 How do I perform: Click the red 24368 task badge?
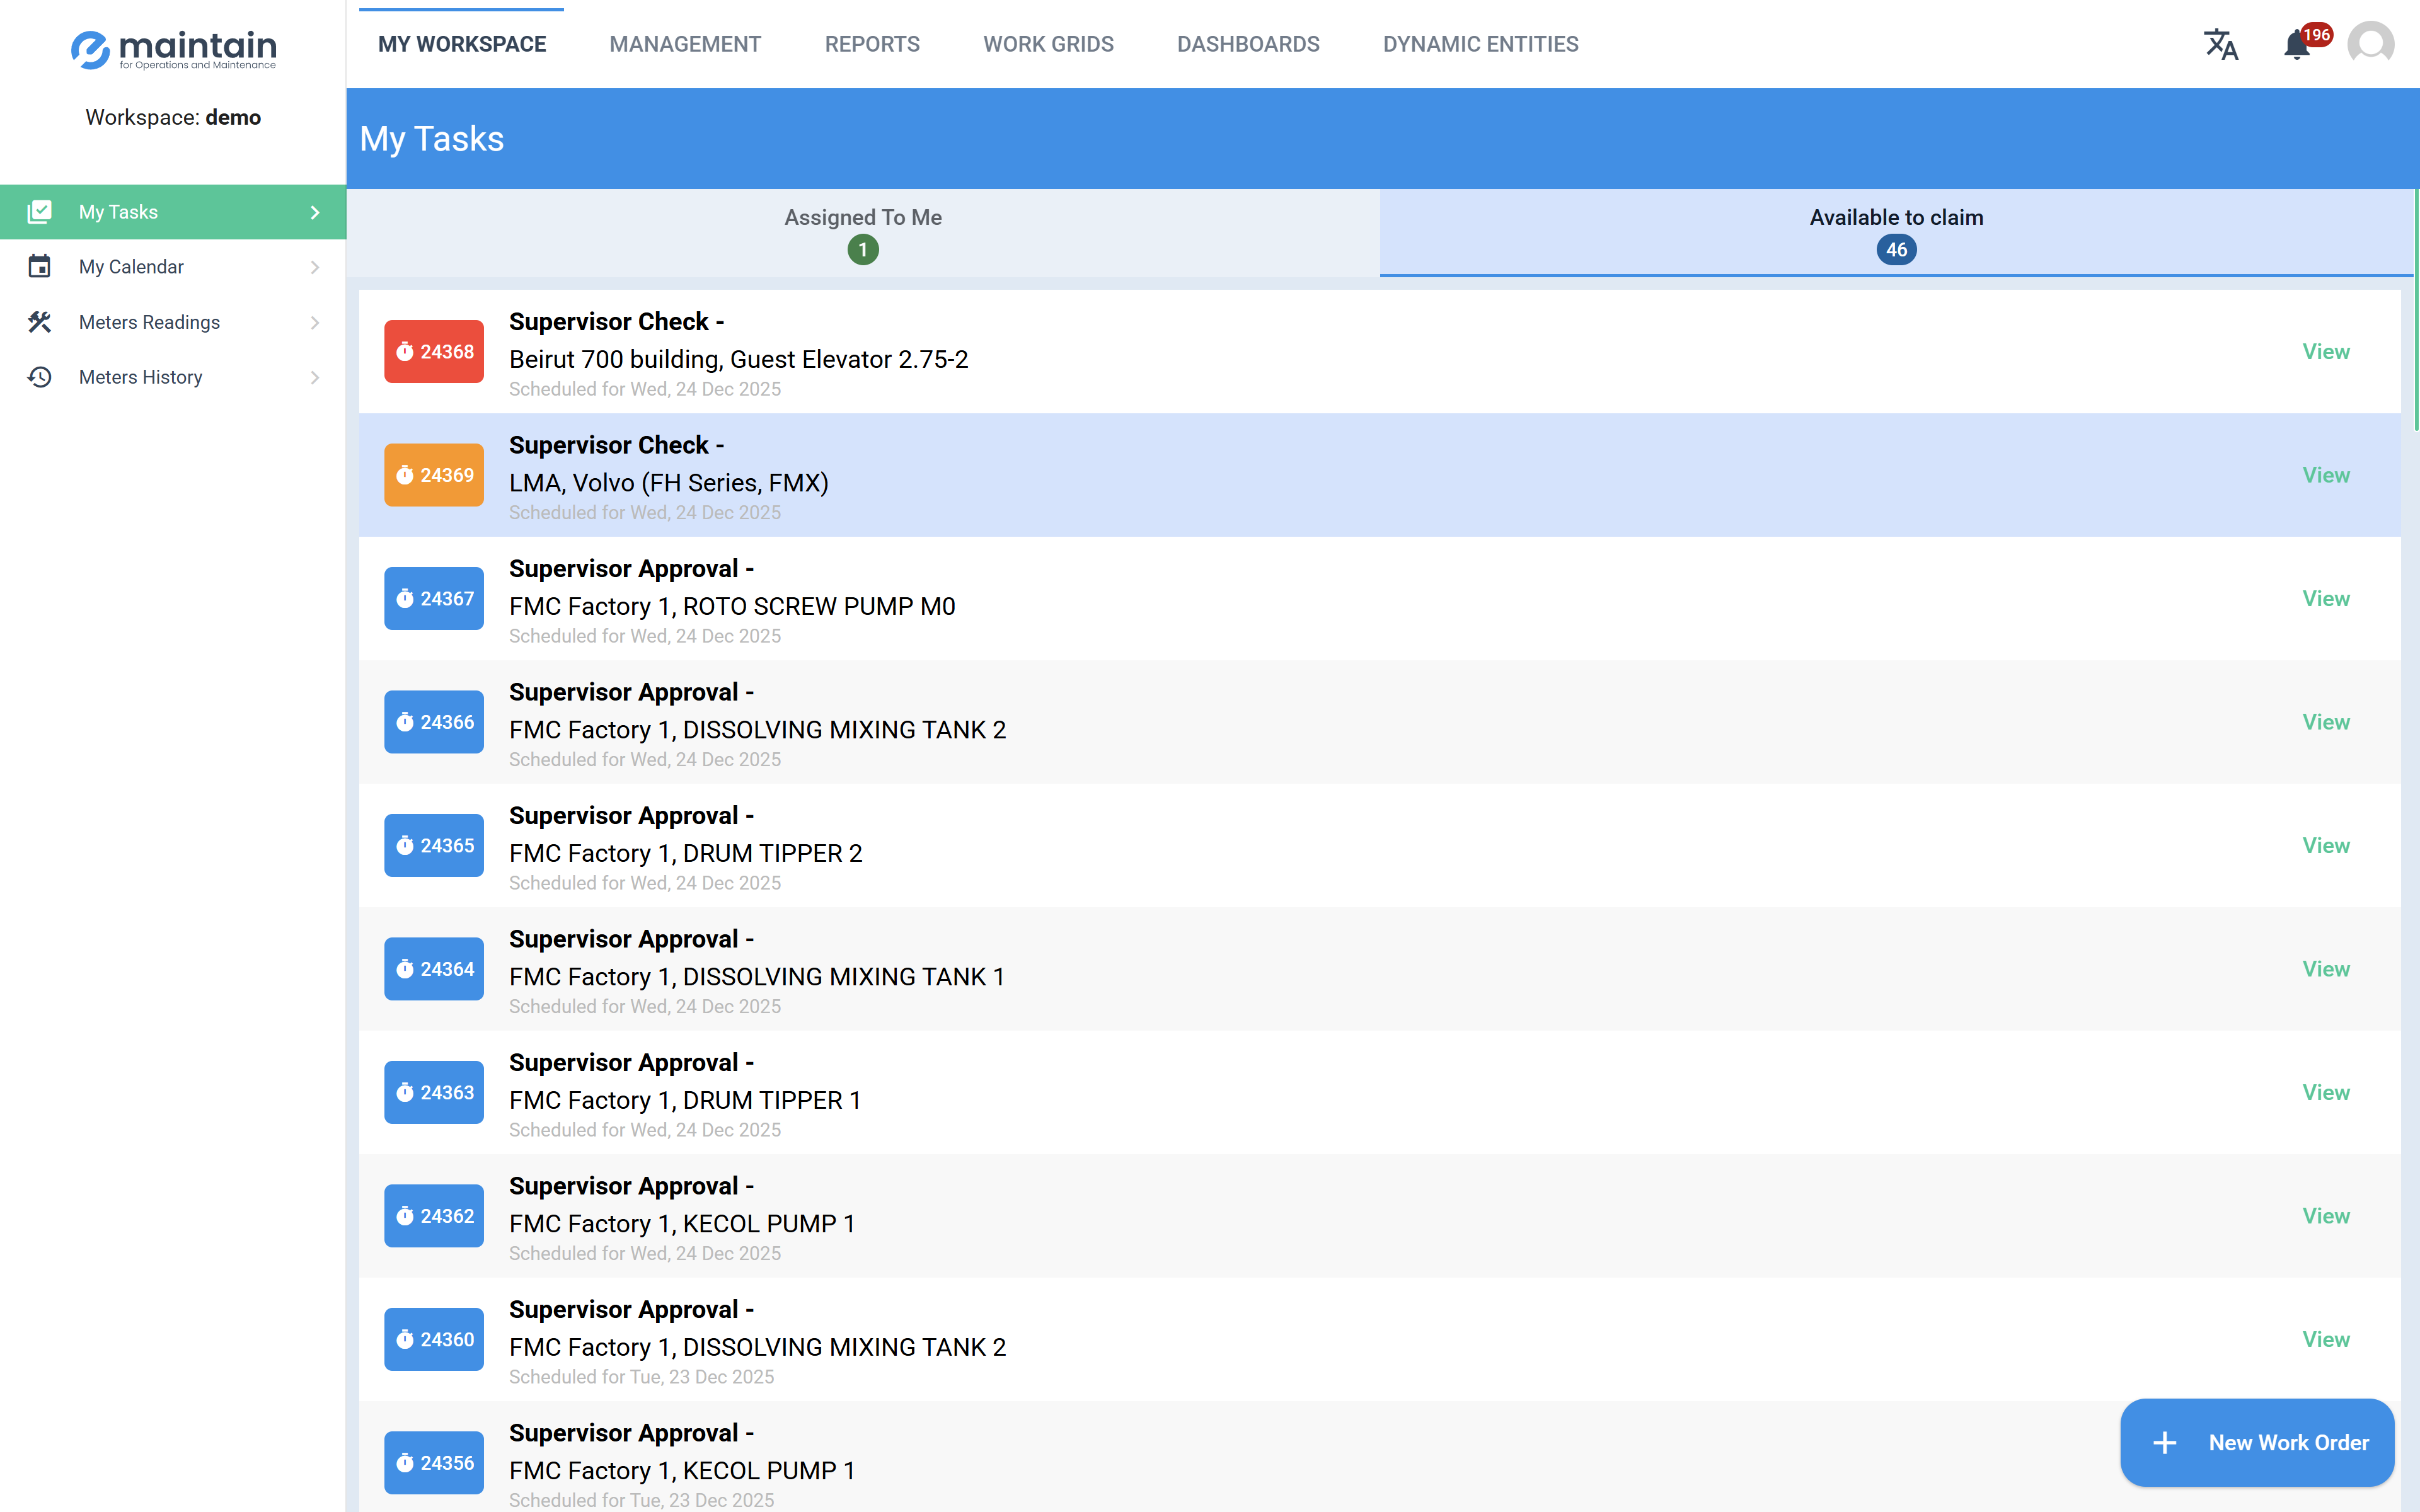[x=434, y=351]
